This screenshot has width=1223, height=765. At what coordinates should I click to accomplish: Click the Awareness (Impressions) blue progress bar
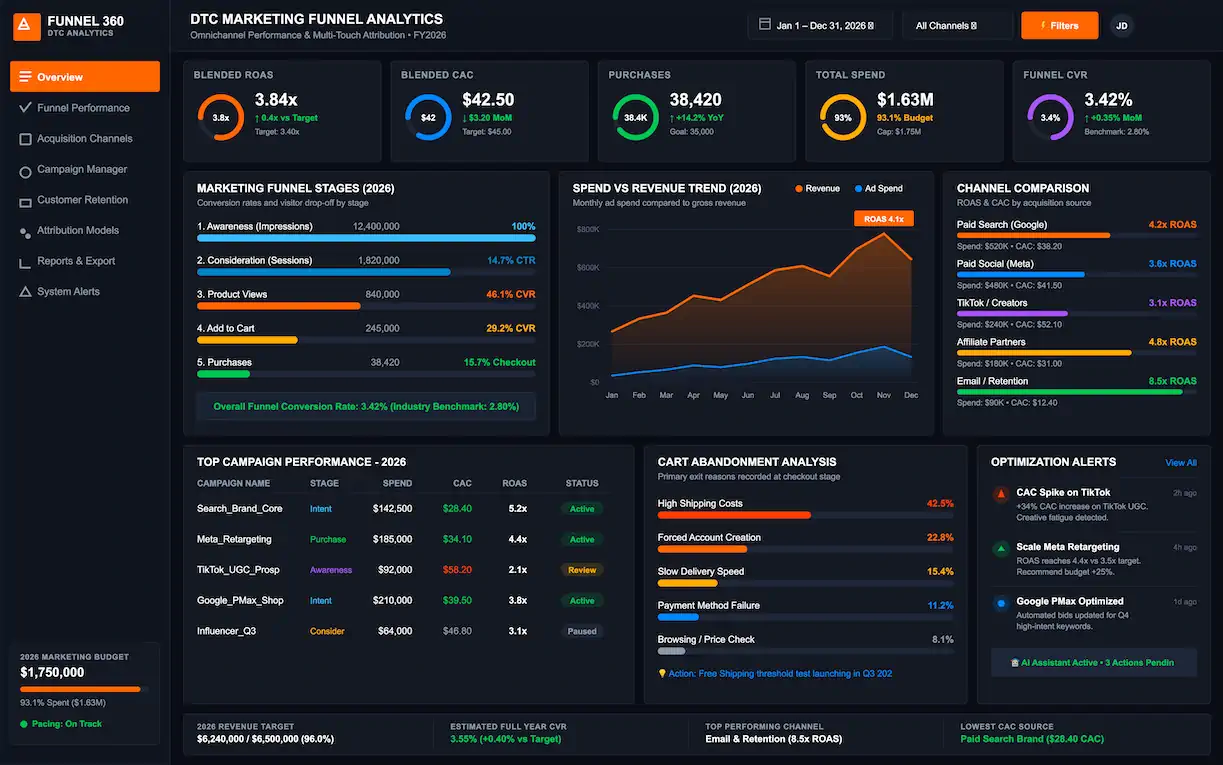pos(366,238)
